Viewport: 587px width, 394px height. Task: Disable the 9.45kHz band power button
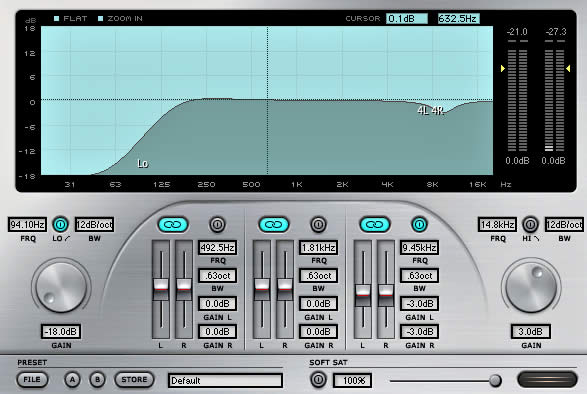[x=419, y=225]
